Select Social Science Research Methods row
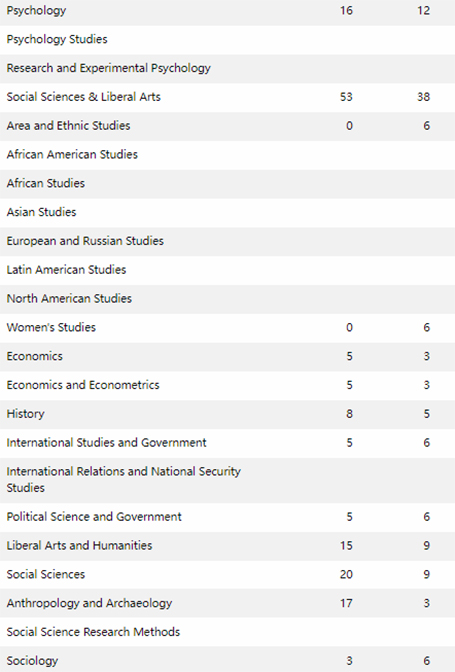 (x=228, y=632)
